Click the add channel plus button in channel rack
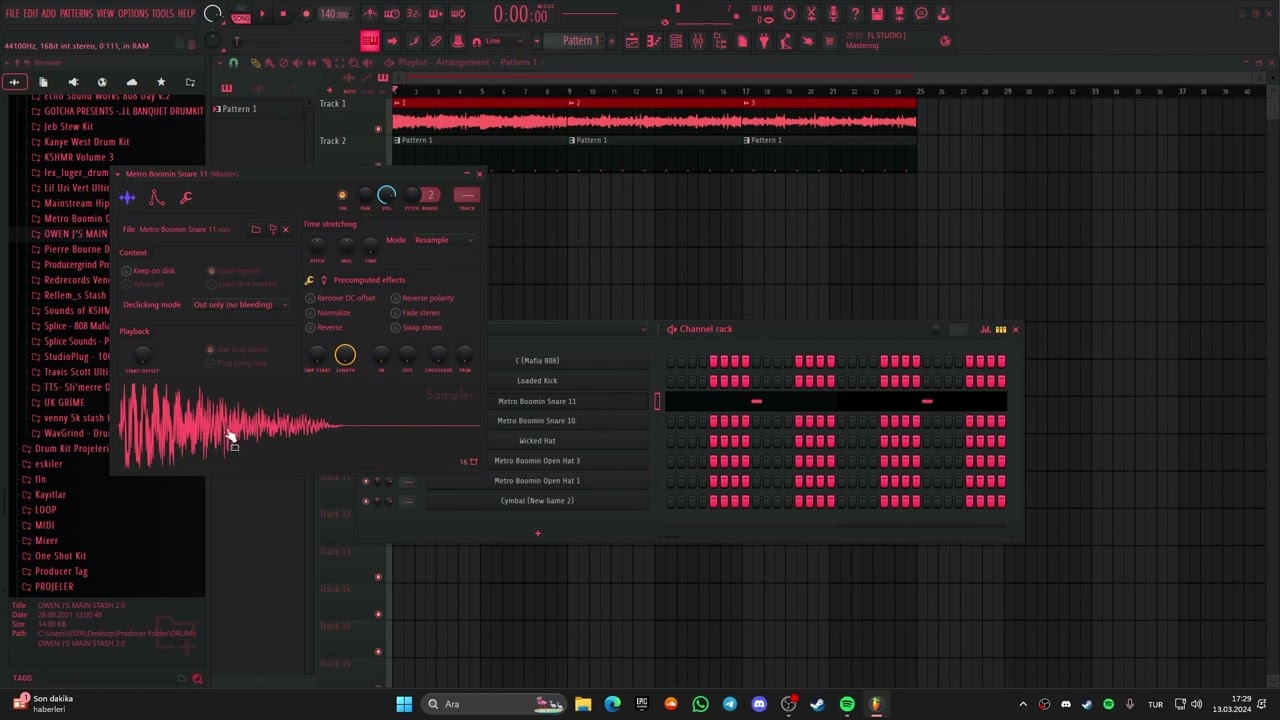1280x720 pixels. pos(537,533)
